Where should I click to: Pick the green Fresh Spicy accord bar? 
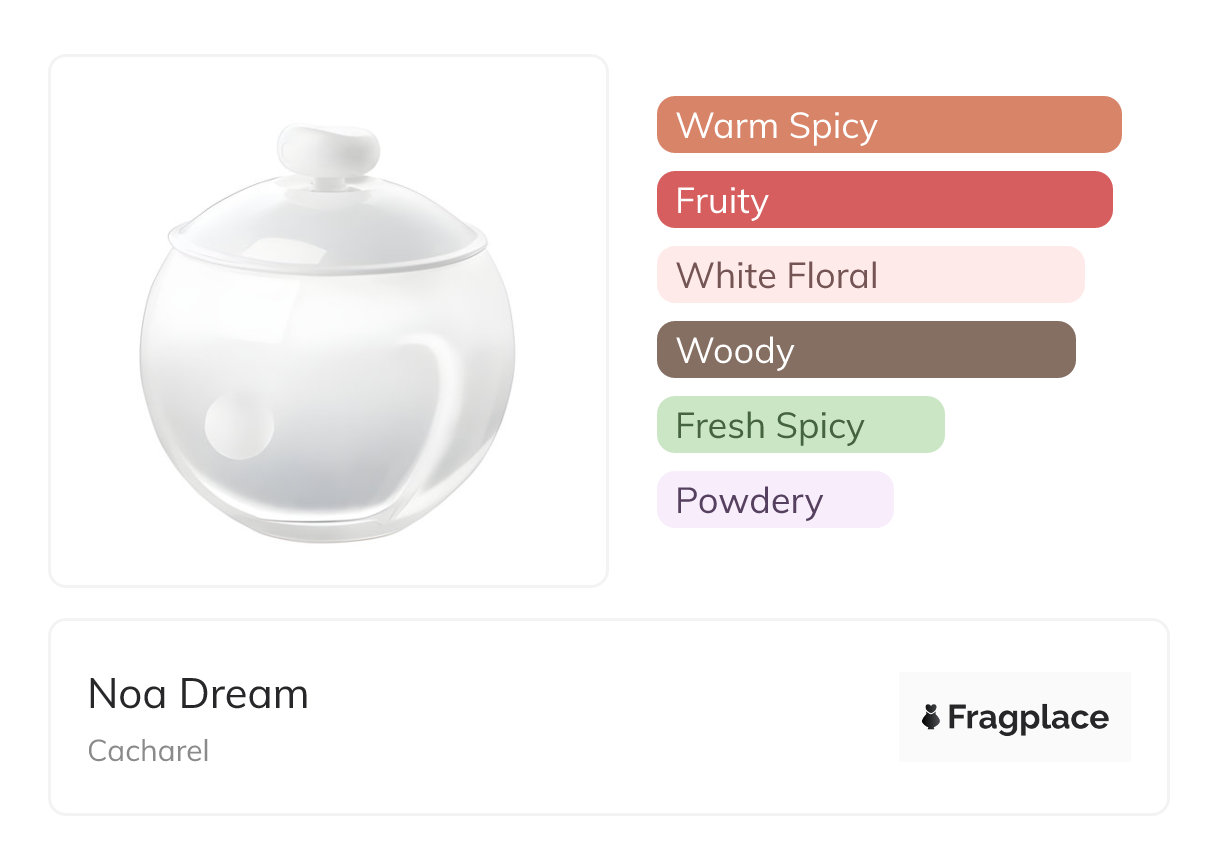click(800, 425)
